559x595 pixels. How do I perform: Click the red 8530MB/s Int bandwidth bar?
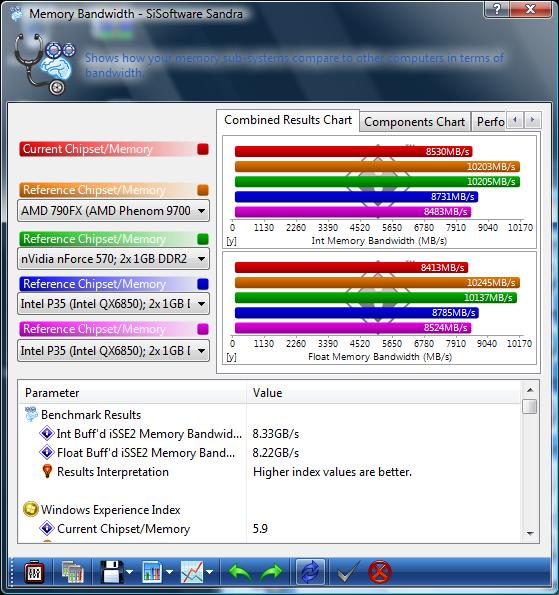point(354,152)
